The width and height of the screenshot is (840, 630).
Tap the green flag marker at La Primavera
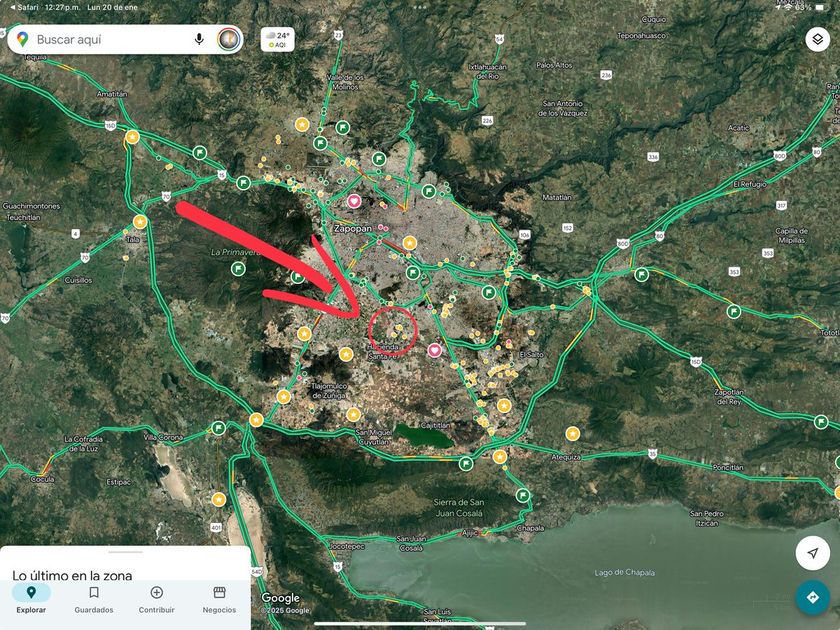click(238, 268)
